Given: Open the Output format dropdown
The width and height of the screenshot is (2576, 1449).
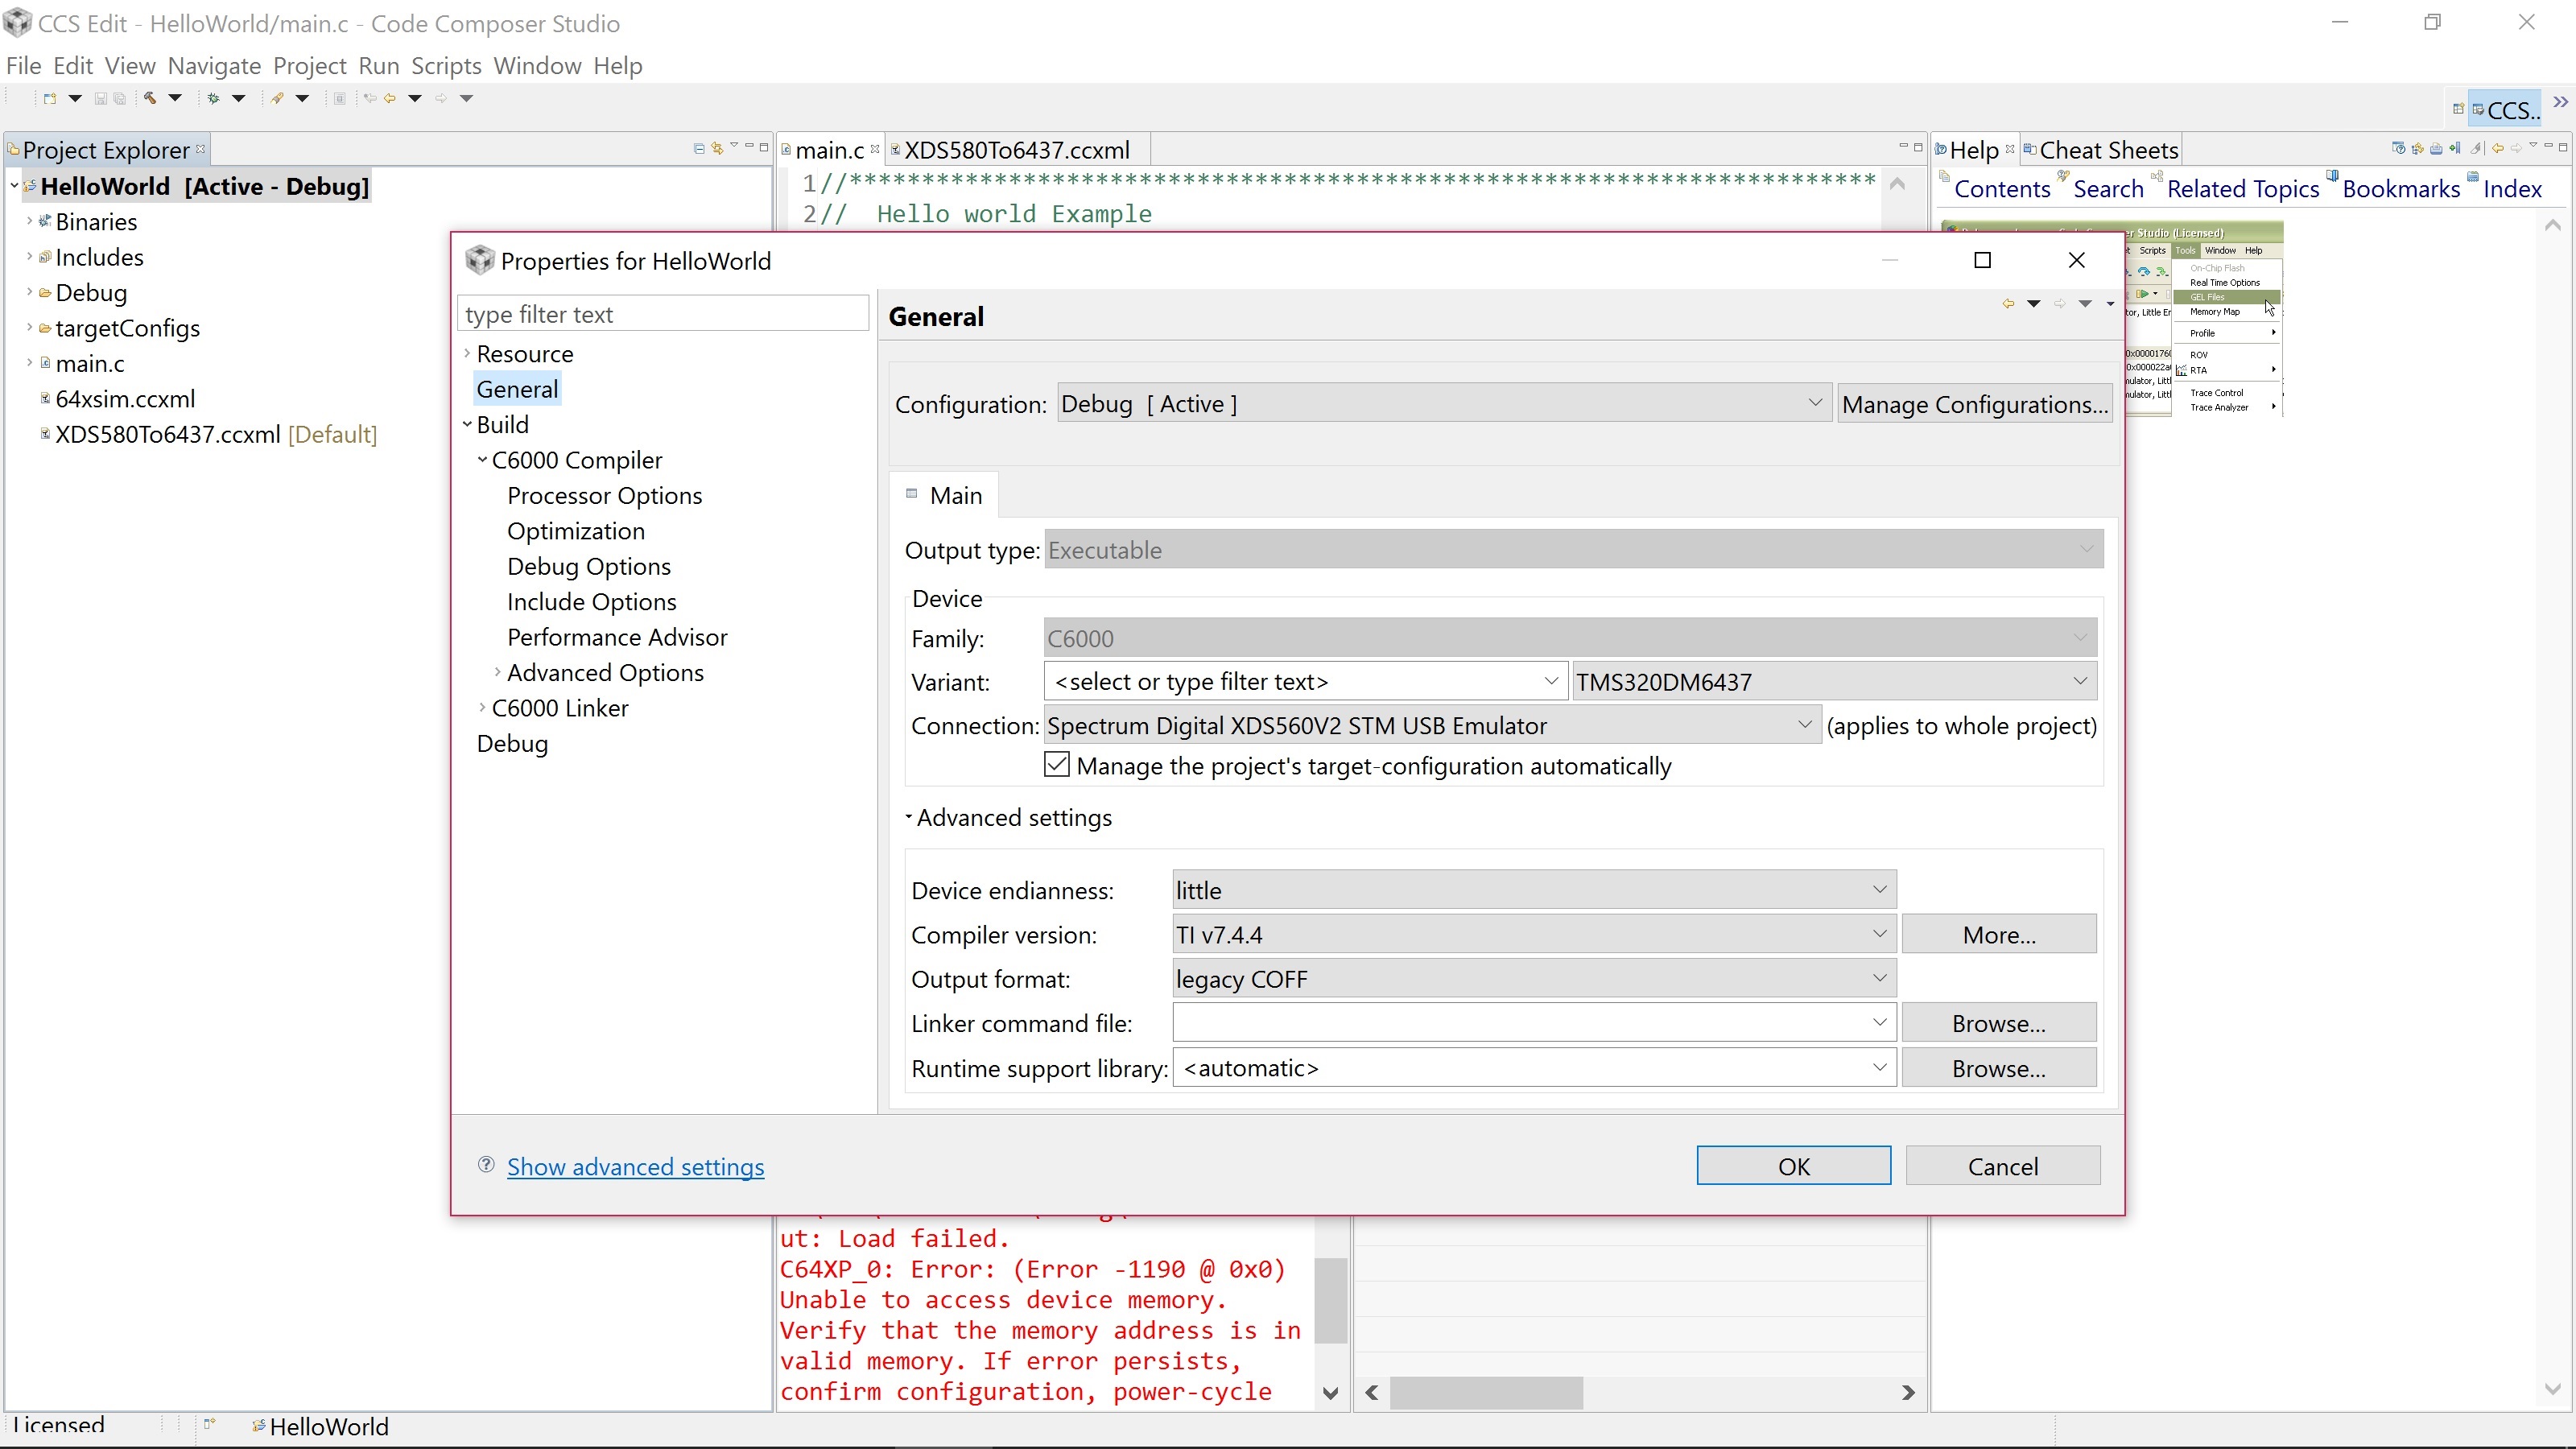Looking at the screenshot, I should point(1534,979).
